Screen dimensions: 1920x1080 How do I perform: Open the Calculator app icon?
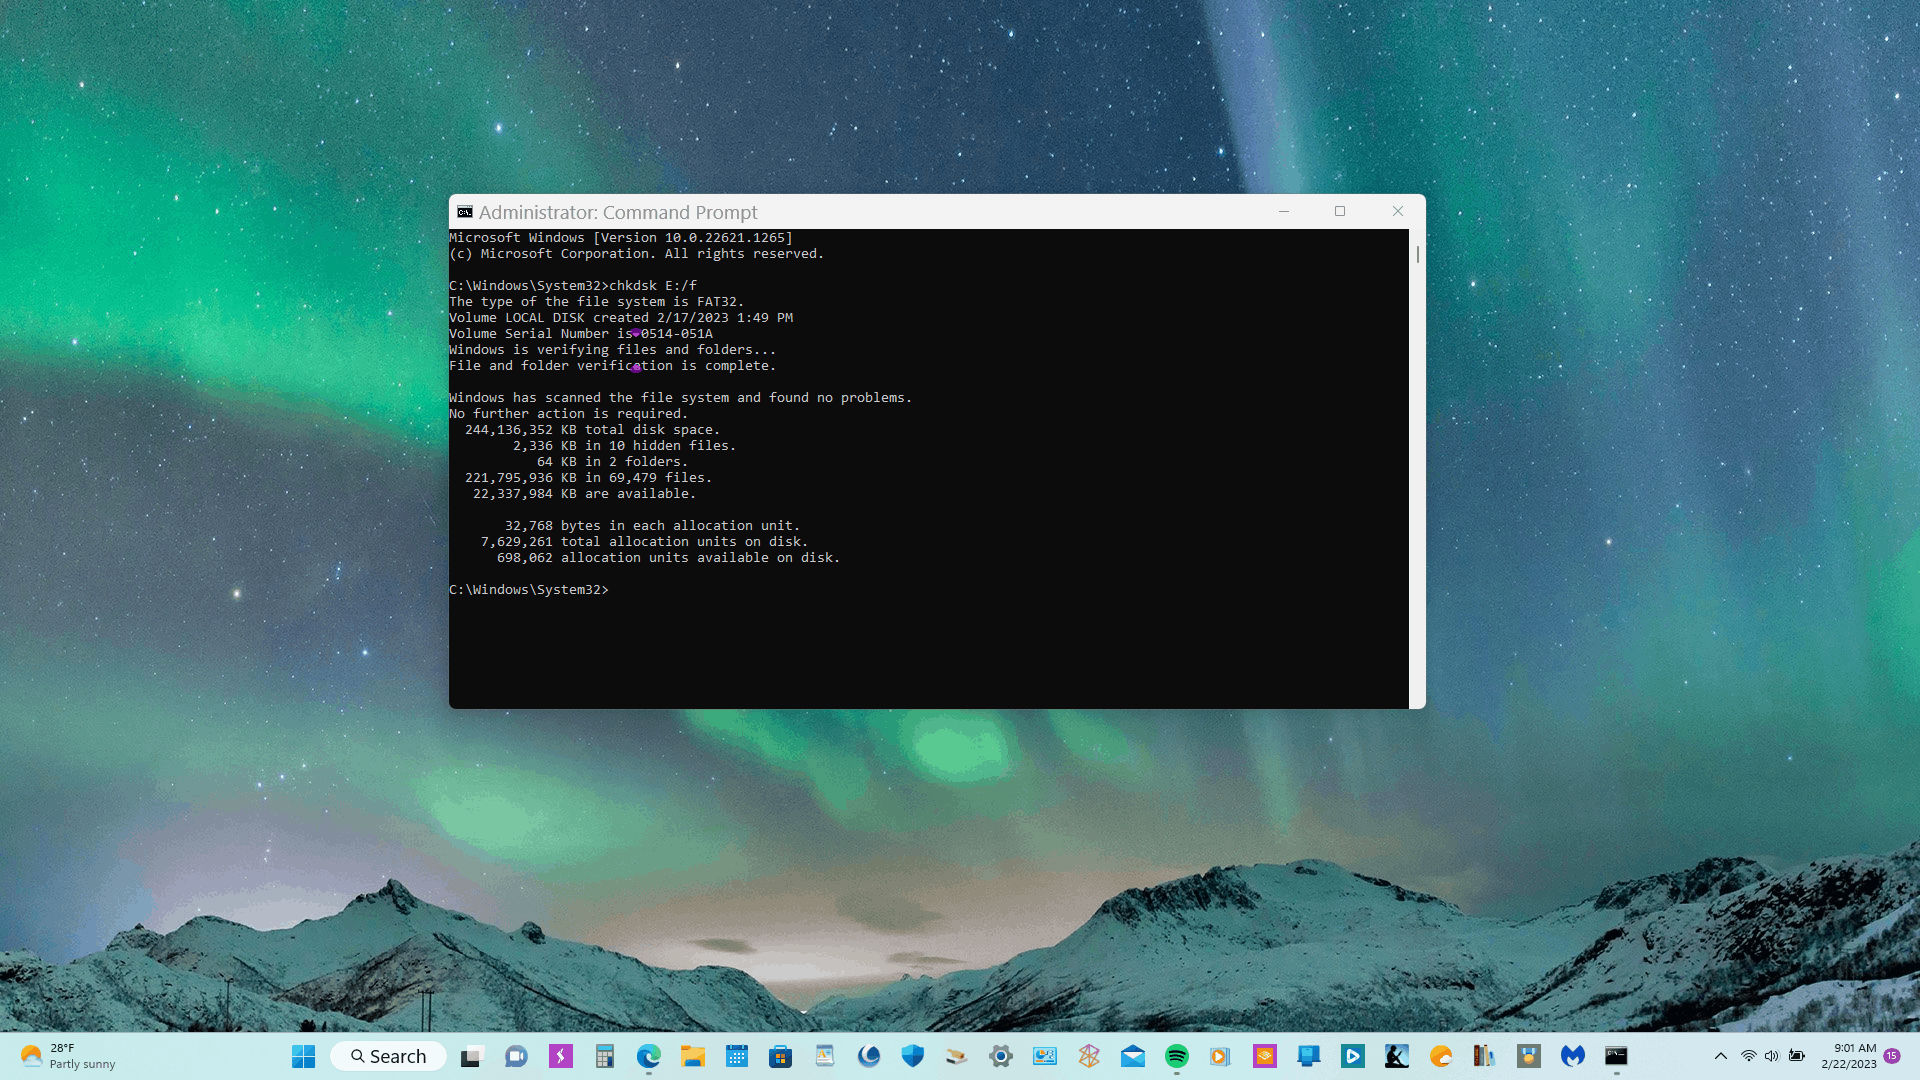click(605, 1056)
